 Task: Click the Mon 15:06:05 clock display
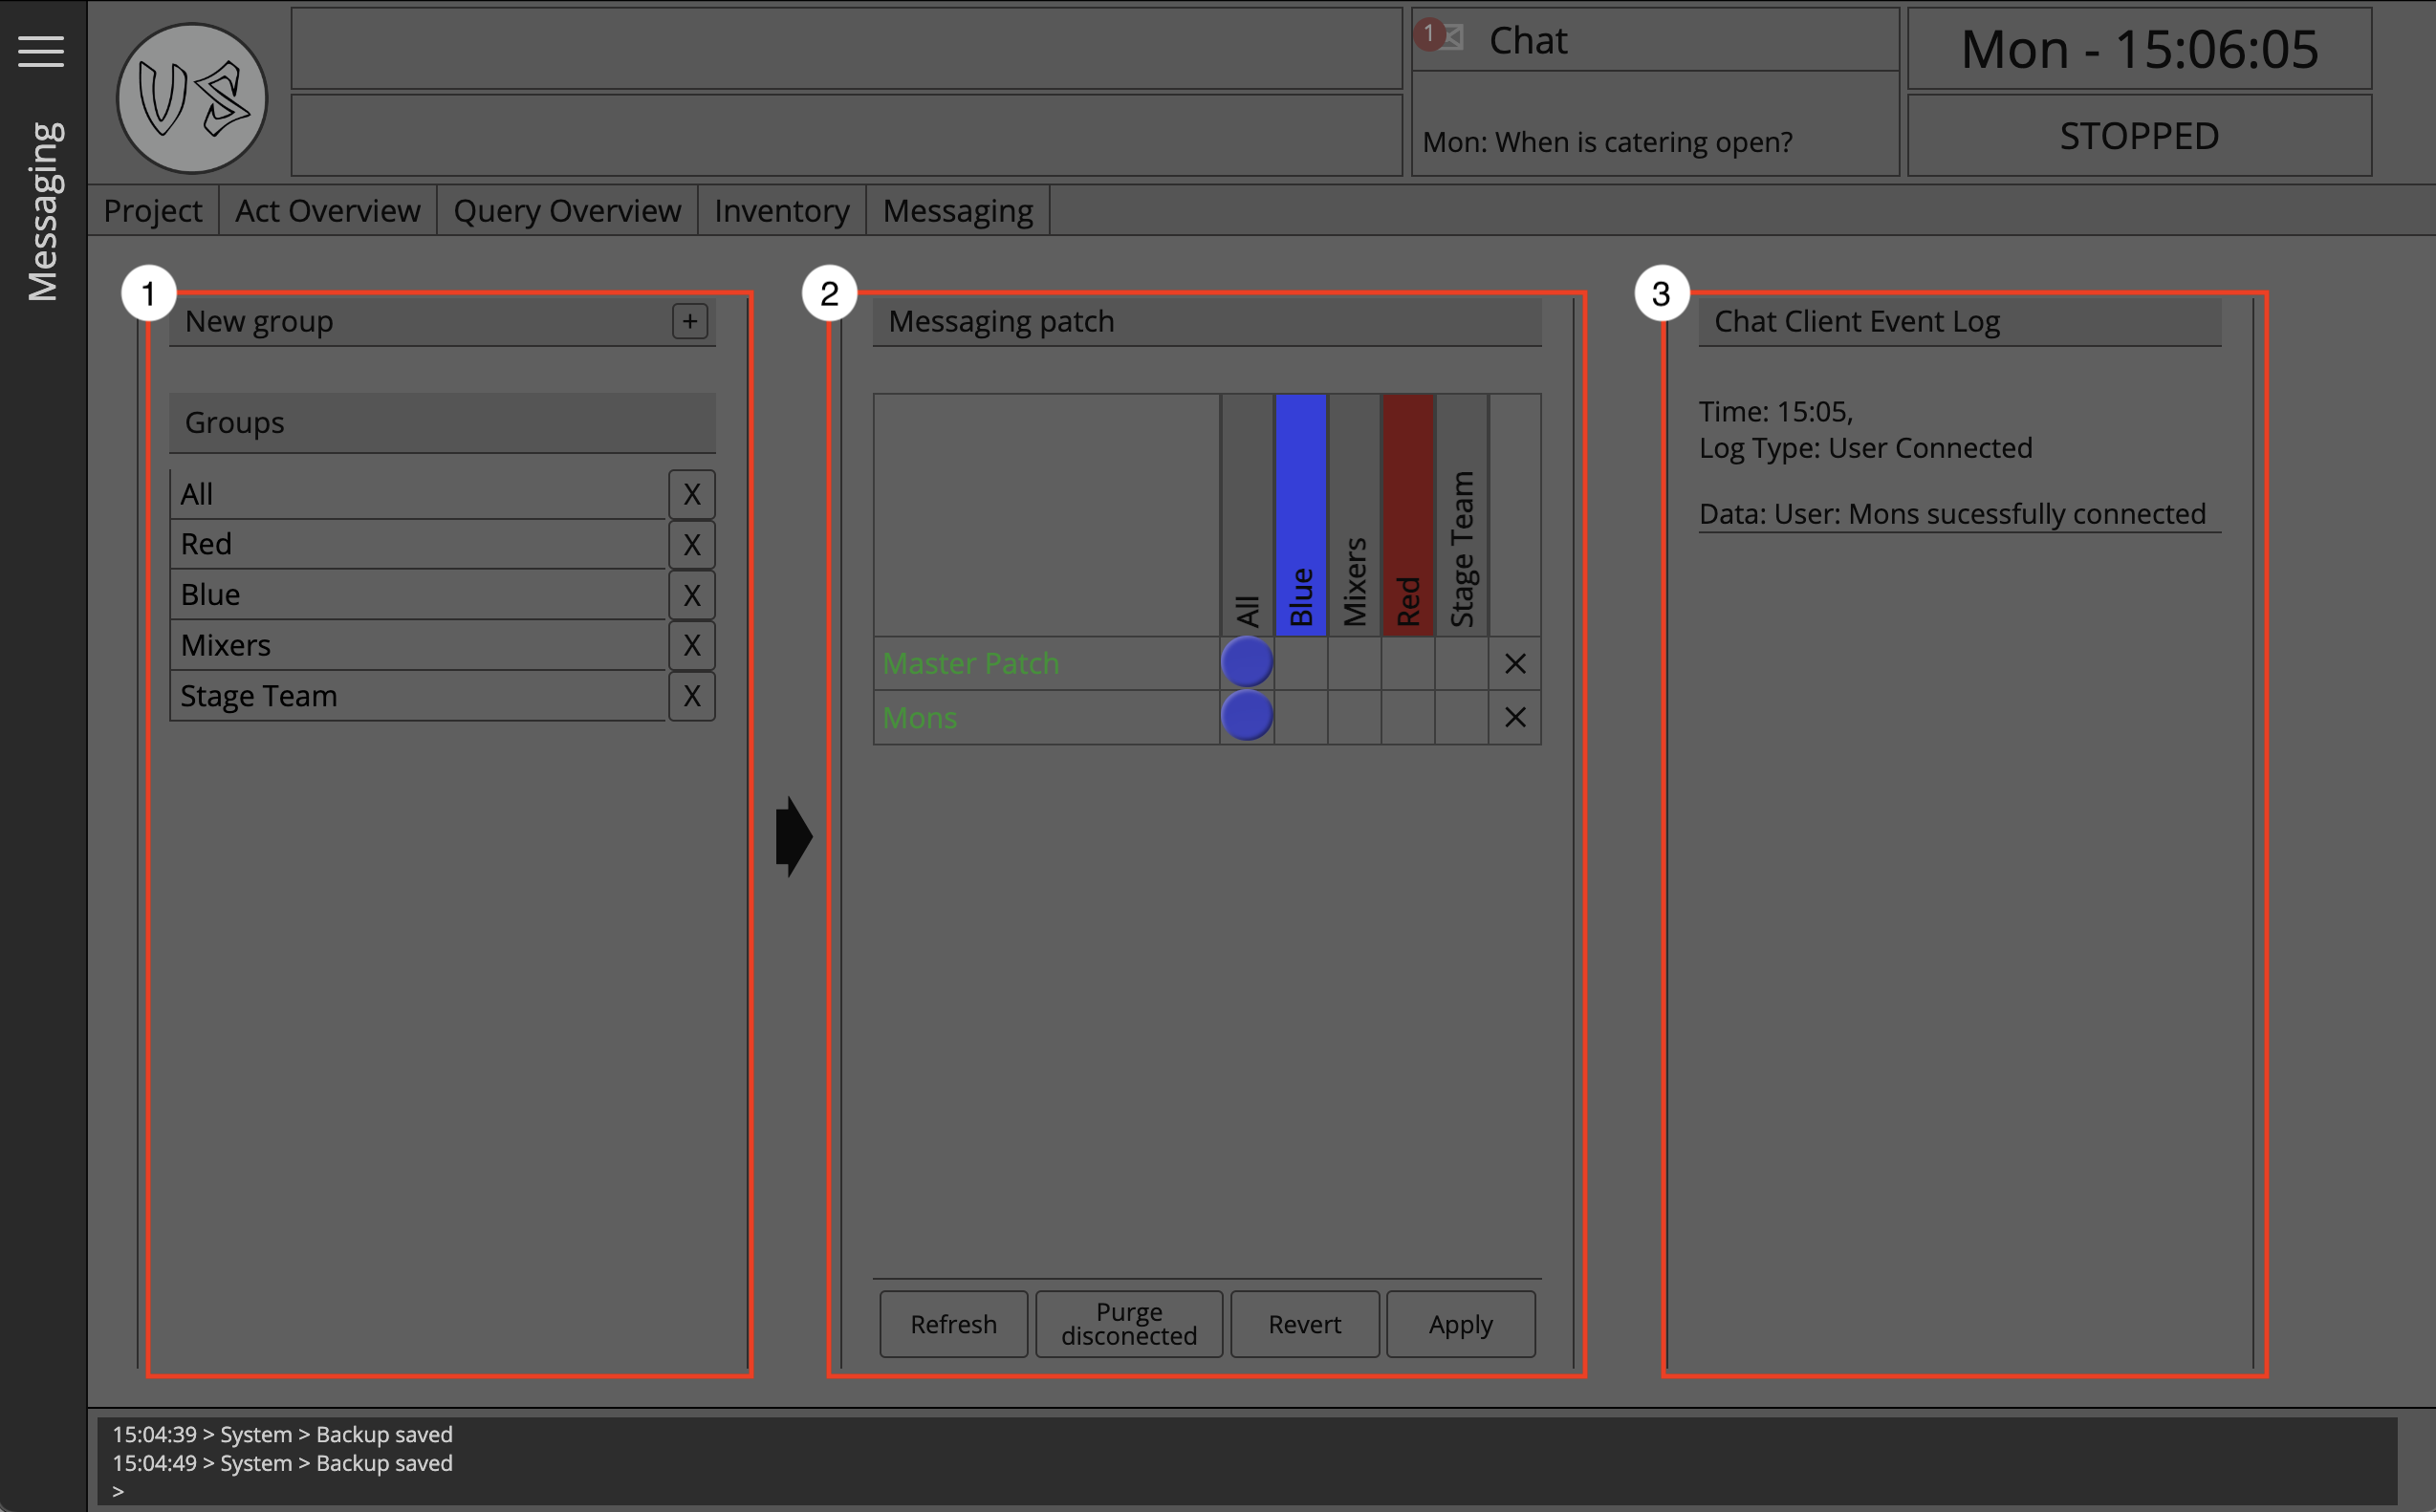point(2140,49)
